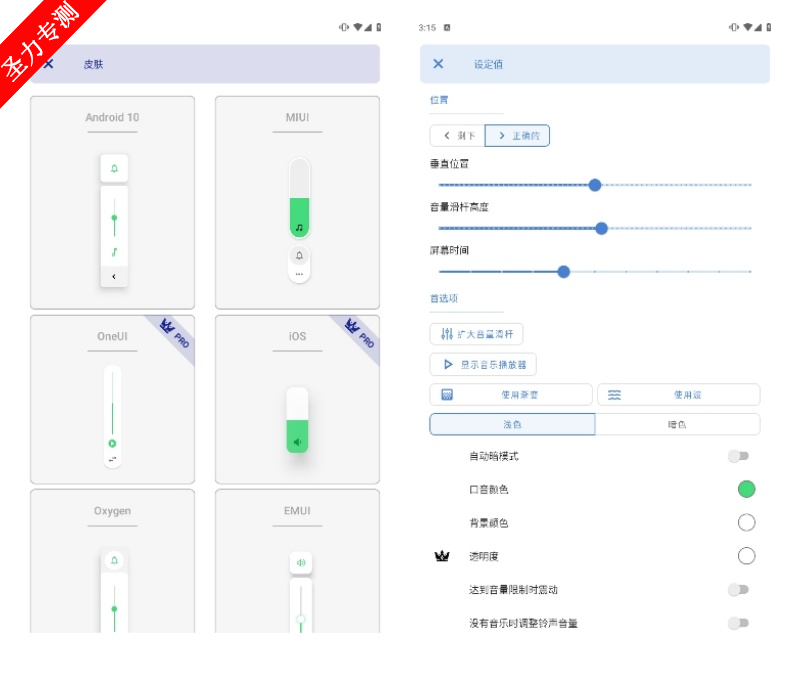Pick the Oxygen skin card

pos(112,561)
